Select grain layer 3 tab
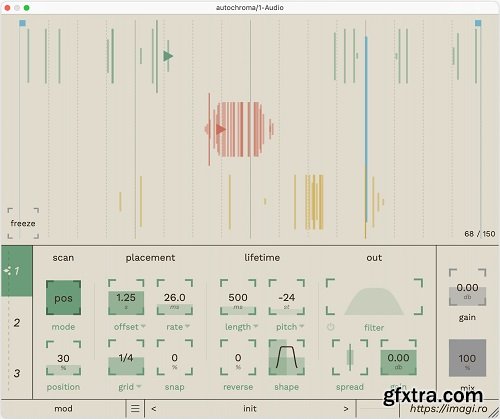500x419 pixels. (17, 373)
